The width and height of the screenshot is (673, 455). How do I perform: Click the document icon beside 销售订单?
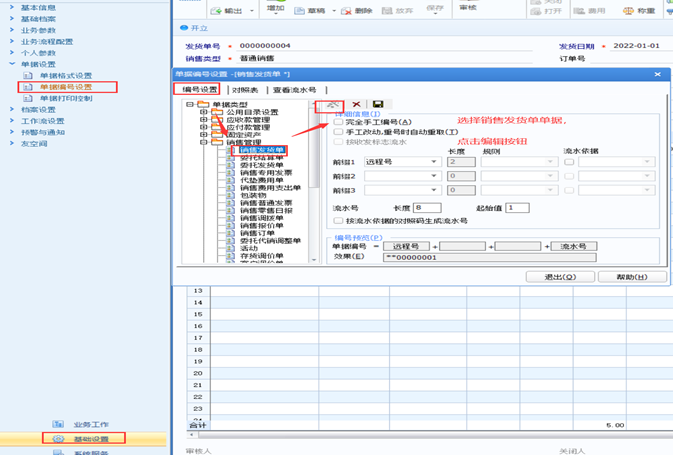click(230, 233)
